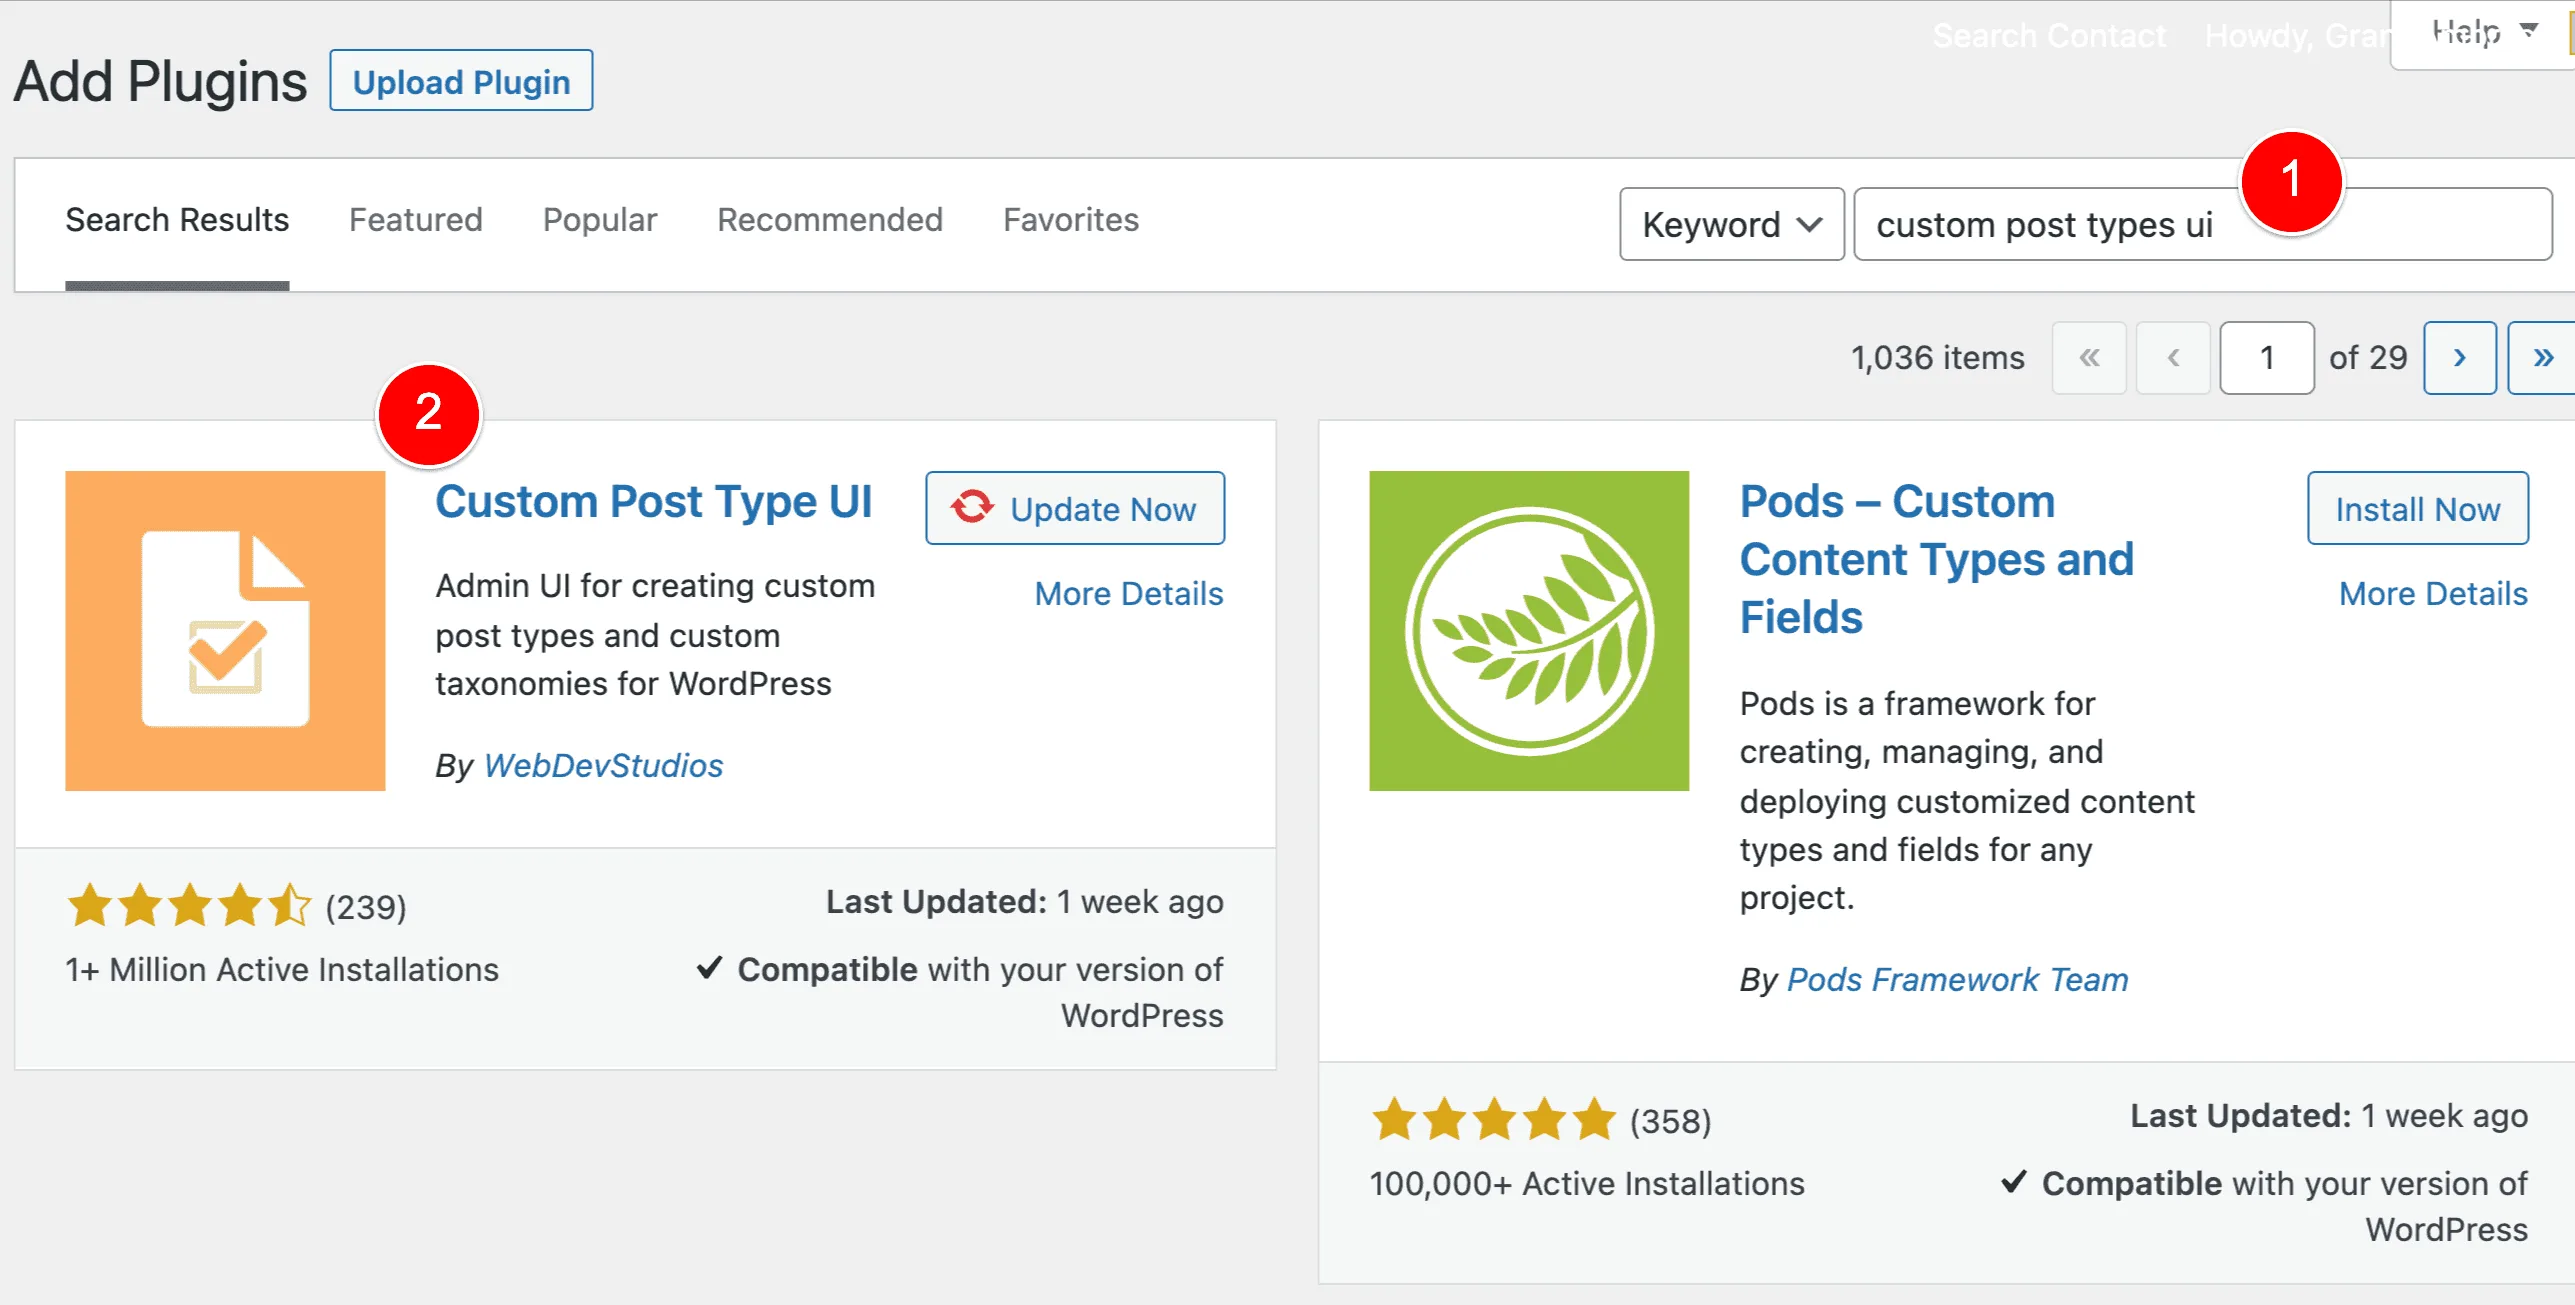Open the Custom Post Type UI icon thumbnail

(225, 631)
